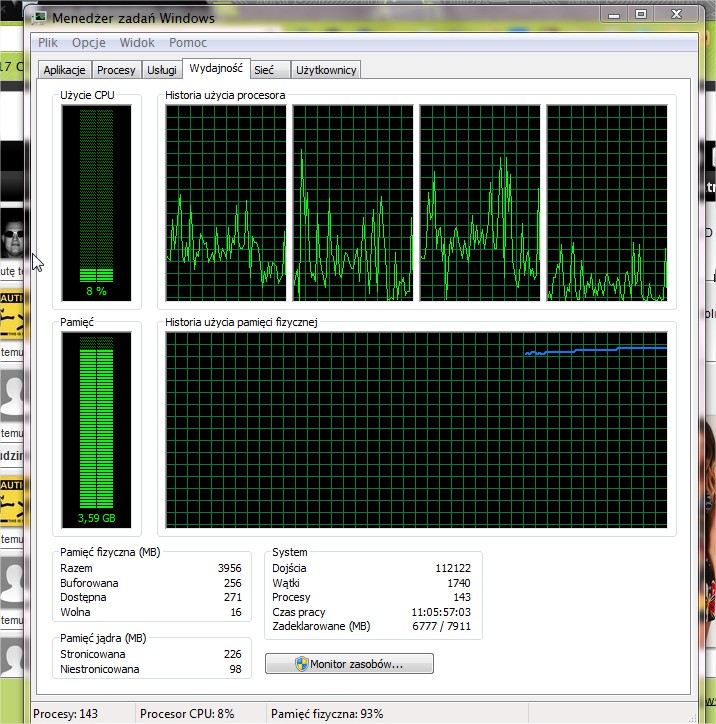This screenshot has width=716, height=724.
Task: Click the Historia użycia procesora label
Action: (x=225, y=95)
